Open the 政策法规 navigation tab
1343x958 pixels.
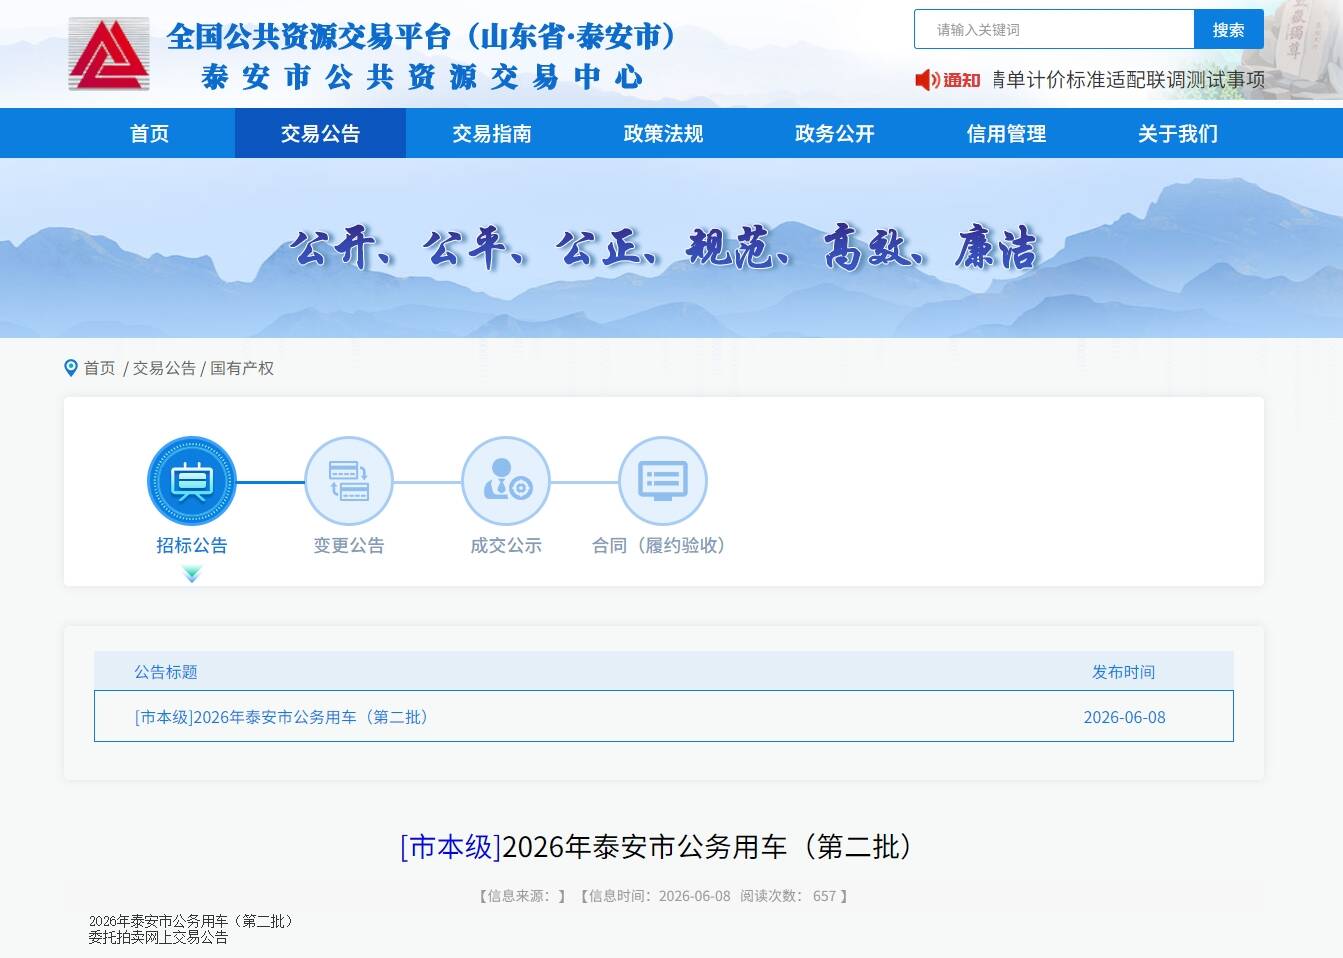663,133
